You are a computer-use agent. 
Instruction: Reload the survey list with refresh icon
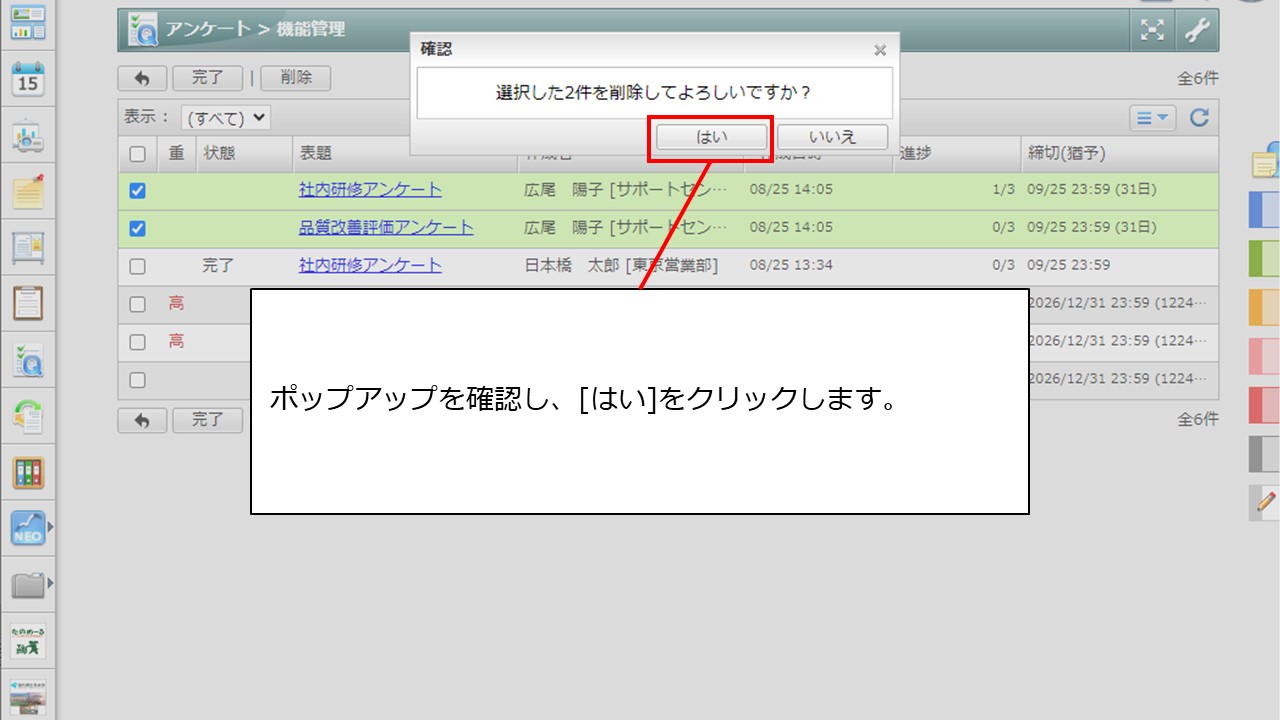pyautogui.click(x=1199, y=118)
